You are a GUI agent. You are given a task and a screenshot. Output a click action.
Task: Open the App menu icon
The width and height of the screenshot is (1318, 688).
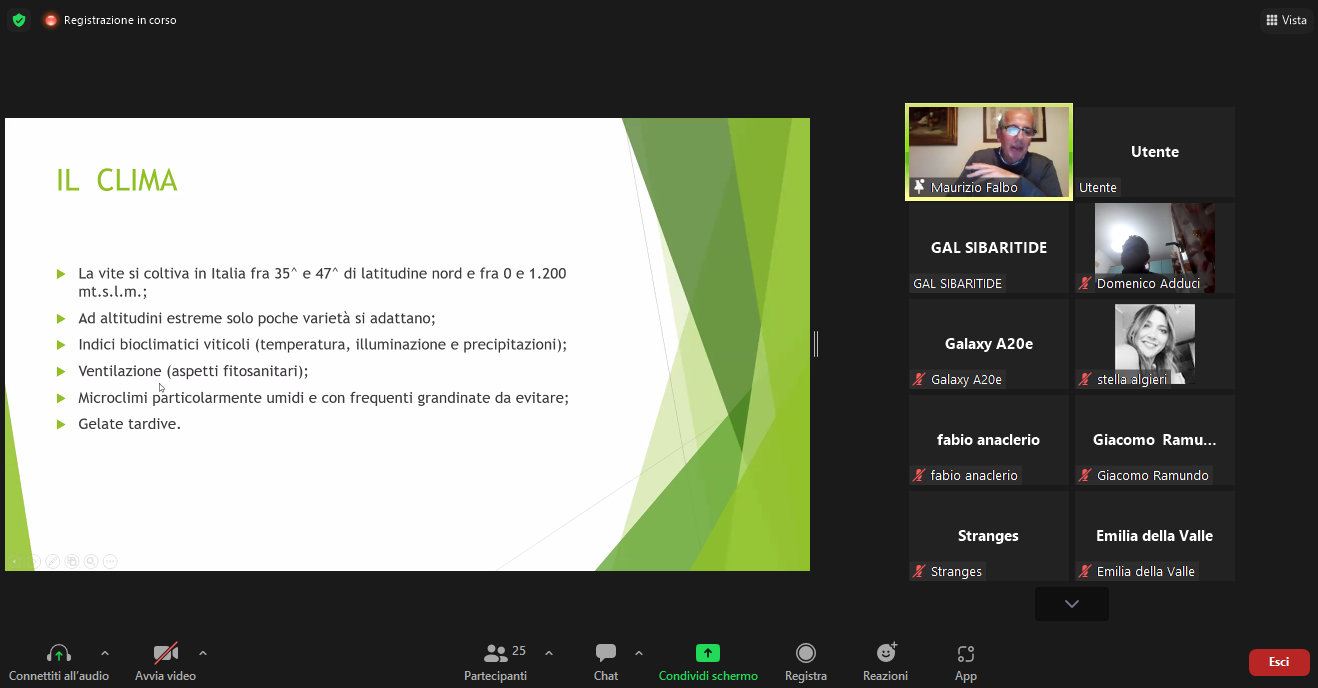click(x=966, y=654)
